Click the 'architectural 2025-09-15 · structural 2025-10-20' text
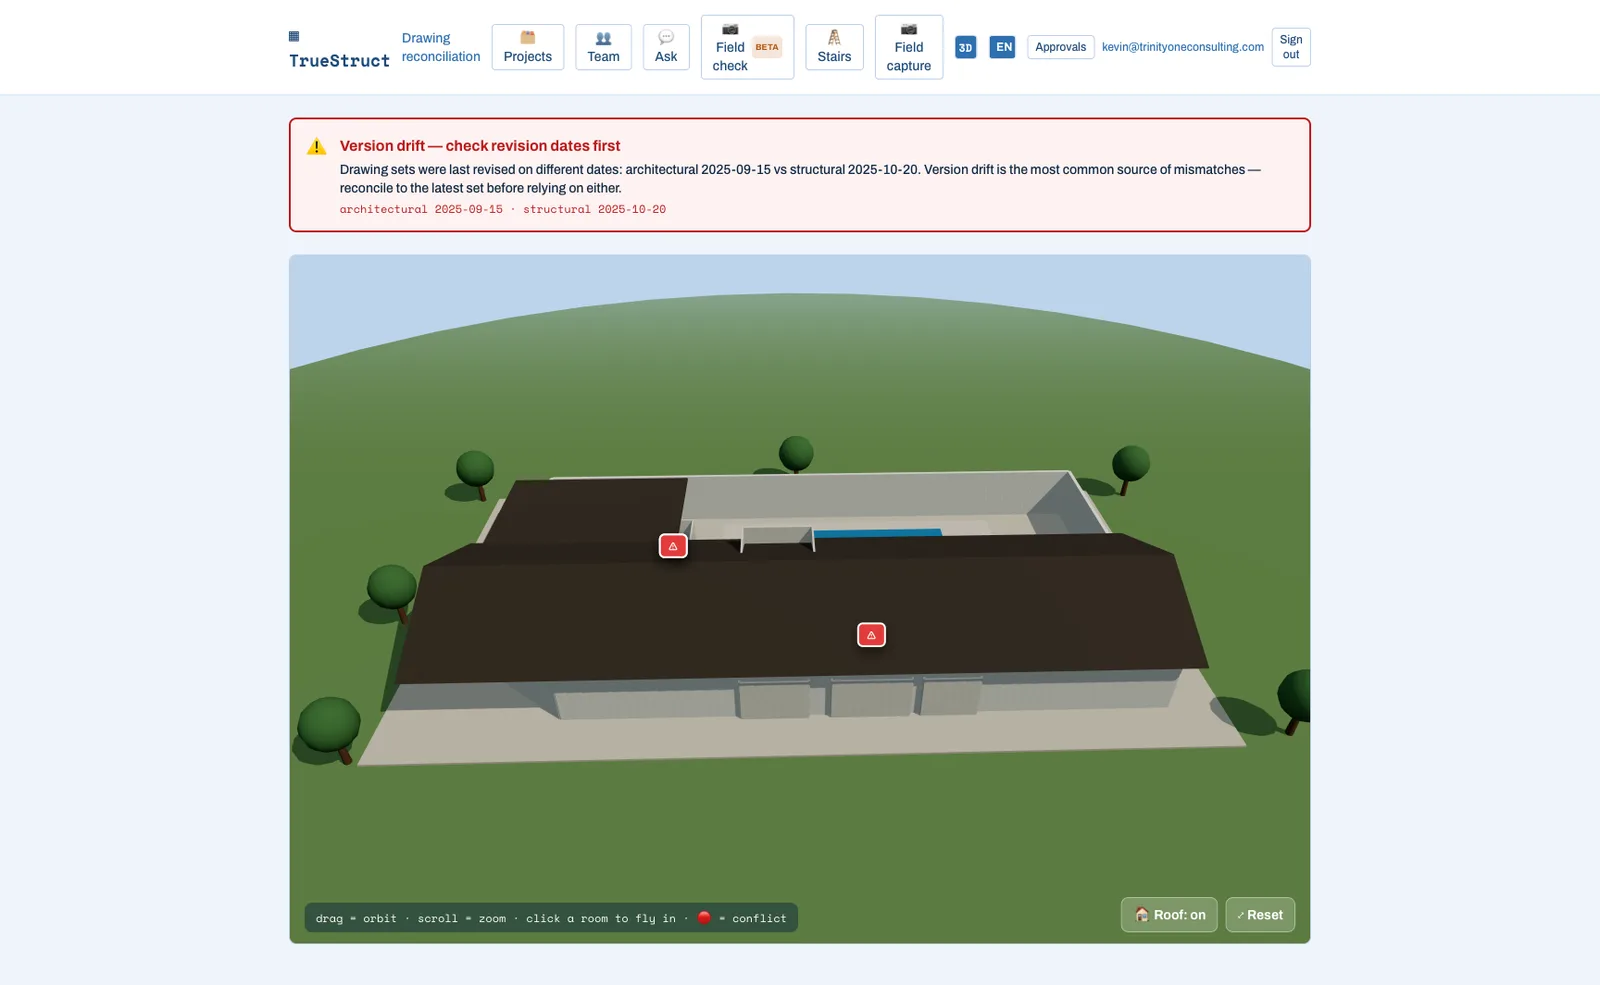The image size is (1600, 985). [502, 209]
